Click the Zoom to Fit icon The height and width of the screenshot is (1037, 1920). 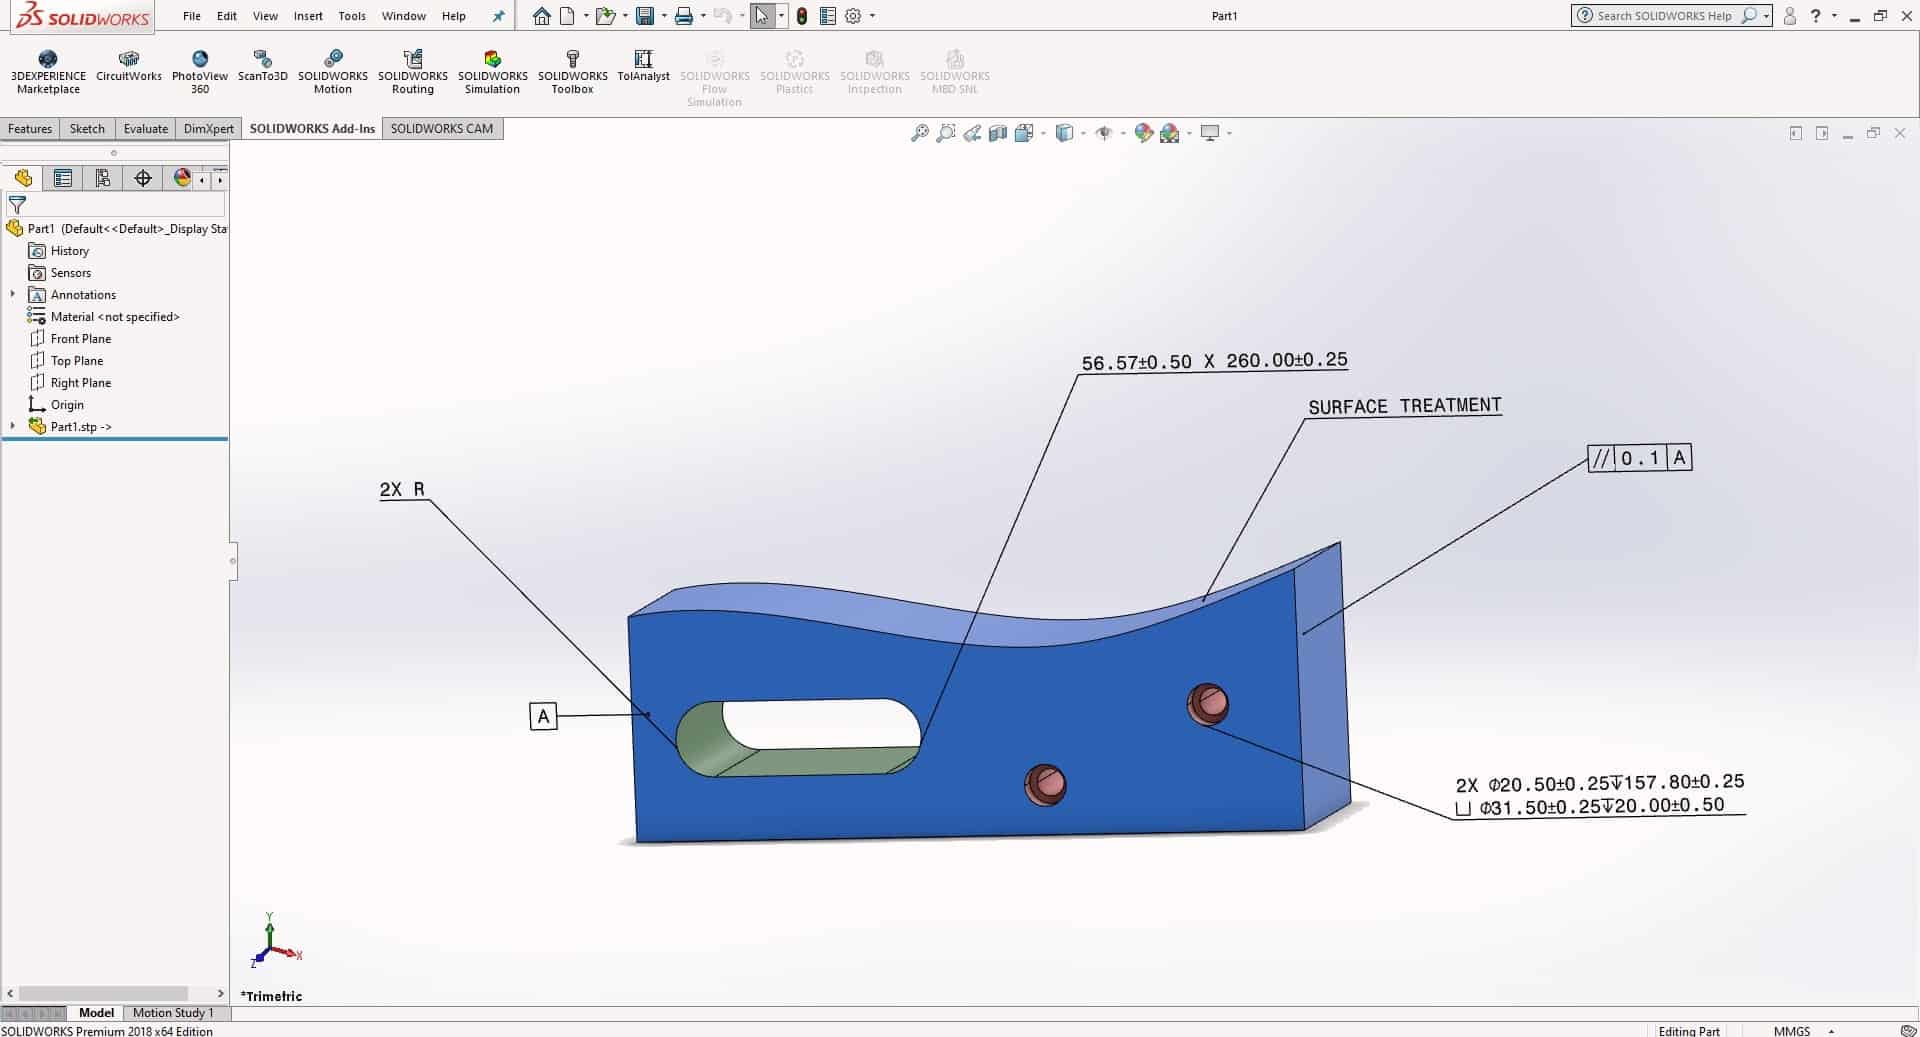tap(919, 132)
